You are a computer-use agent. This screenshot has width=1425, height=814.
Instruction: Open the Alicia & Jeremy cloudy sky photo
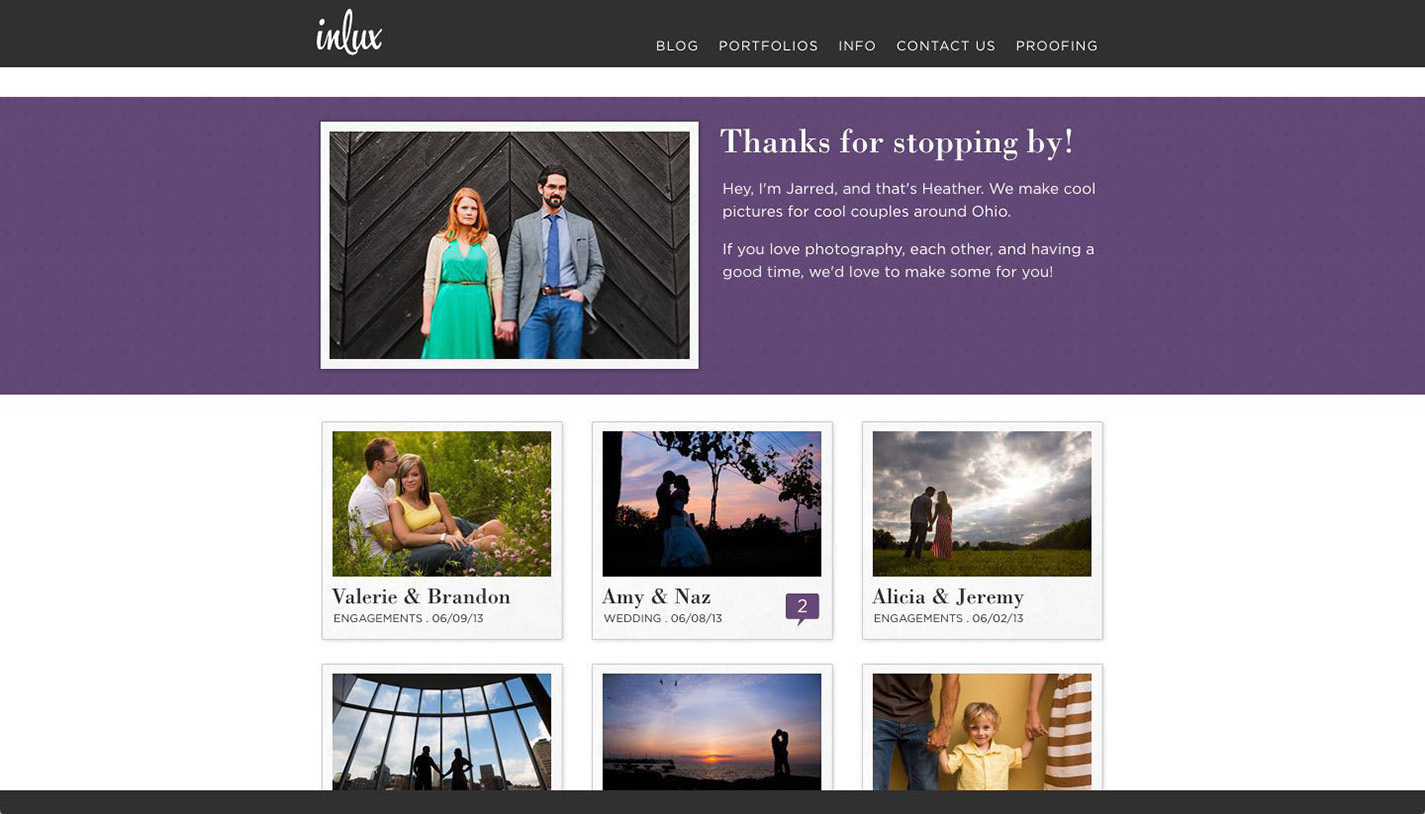tap(981, 503)
